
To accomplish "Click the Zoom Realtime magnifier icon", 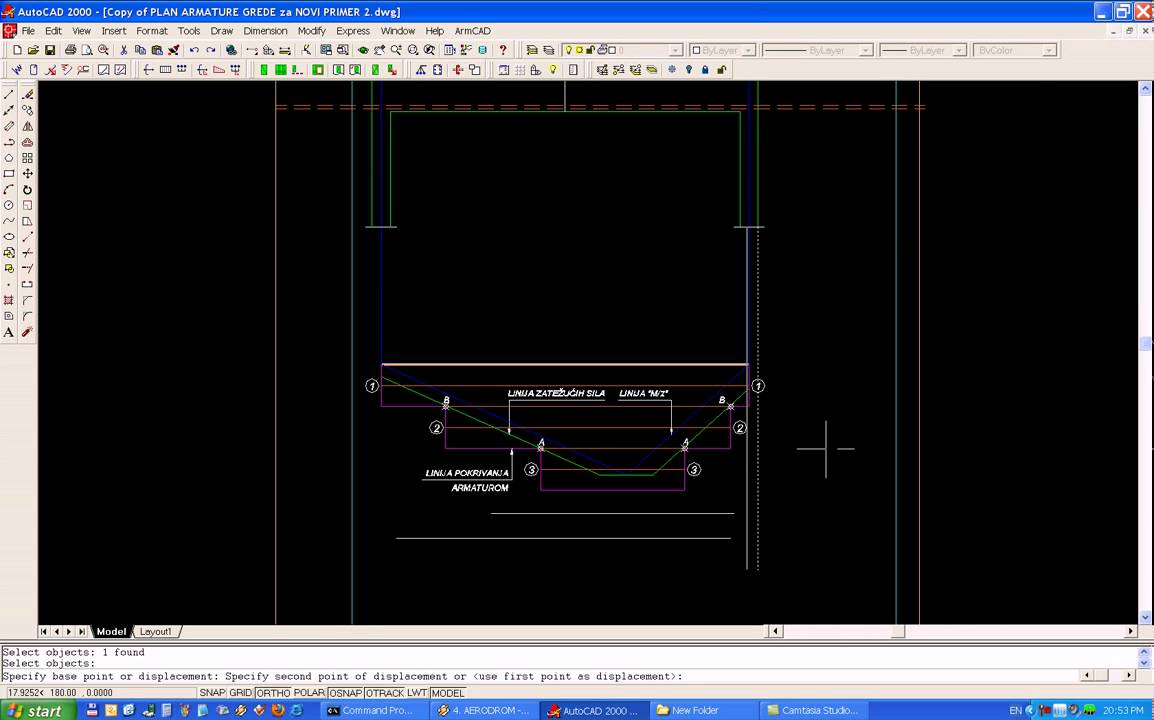I will (396, 50).
